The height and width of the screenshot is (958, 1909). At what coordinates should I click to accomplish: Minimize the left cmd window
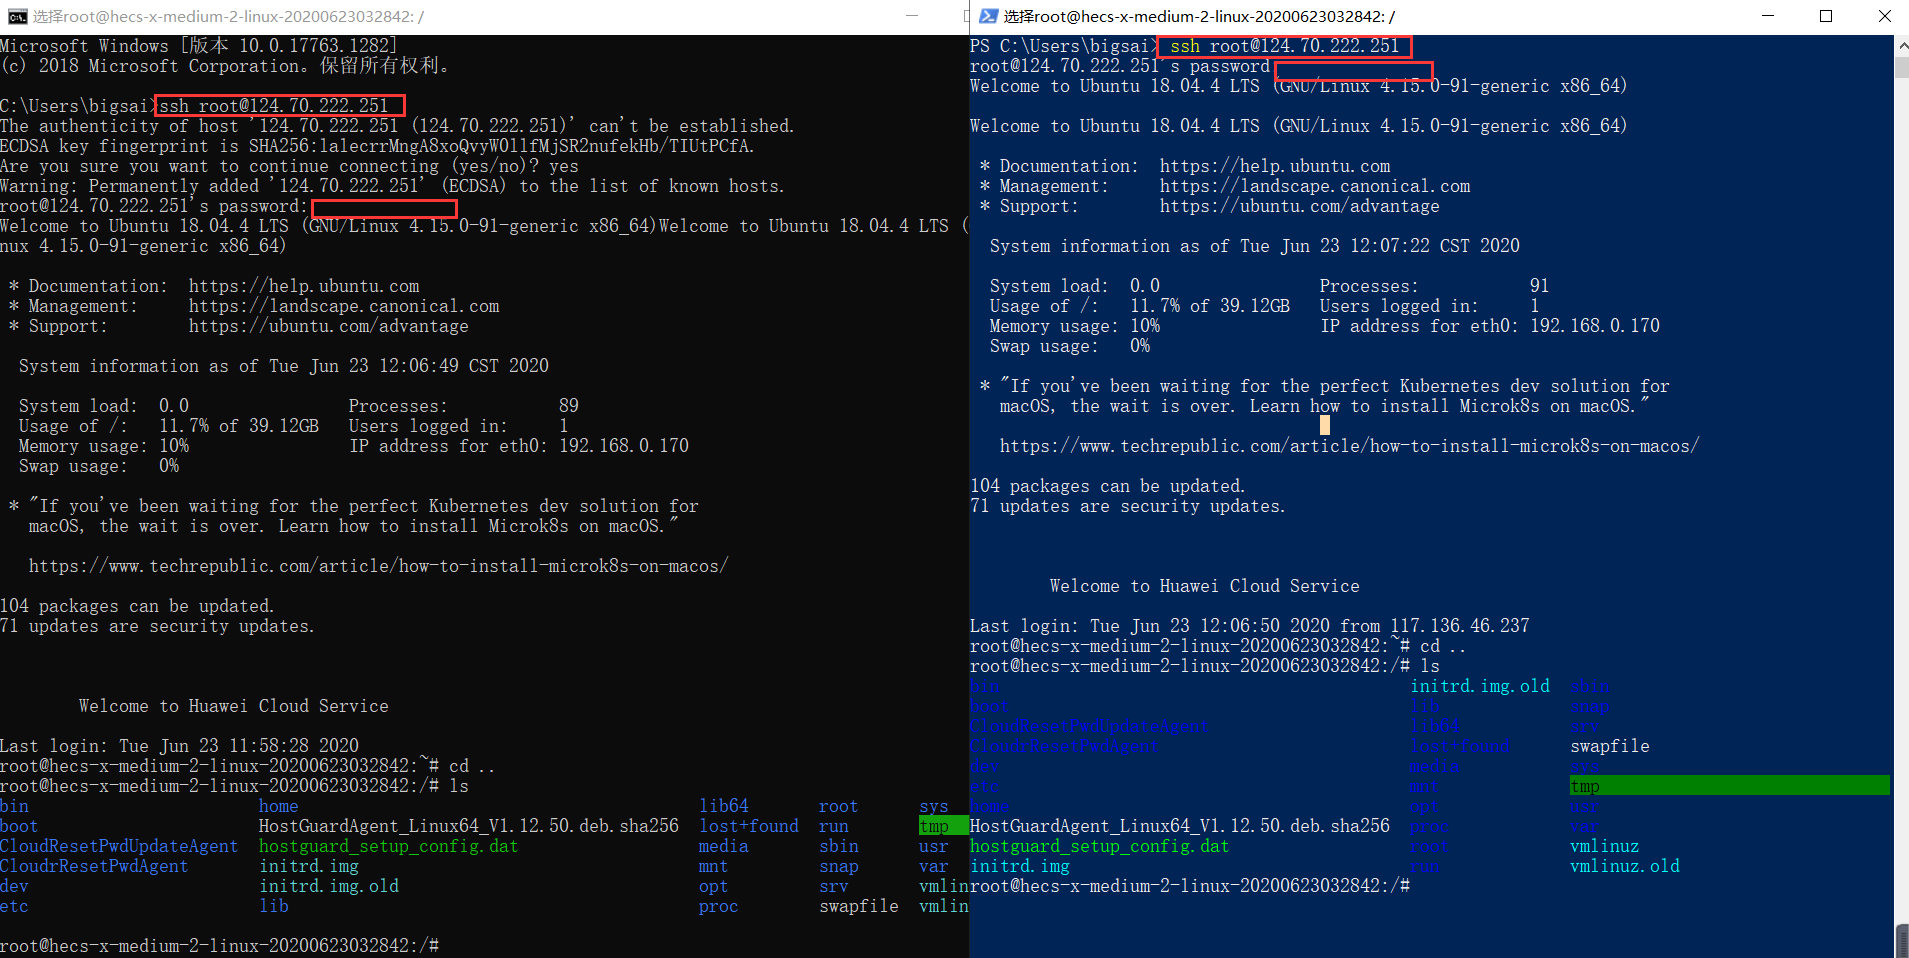pyautogui.click(x=912, y=16)
